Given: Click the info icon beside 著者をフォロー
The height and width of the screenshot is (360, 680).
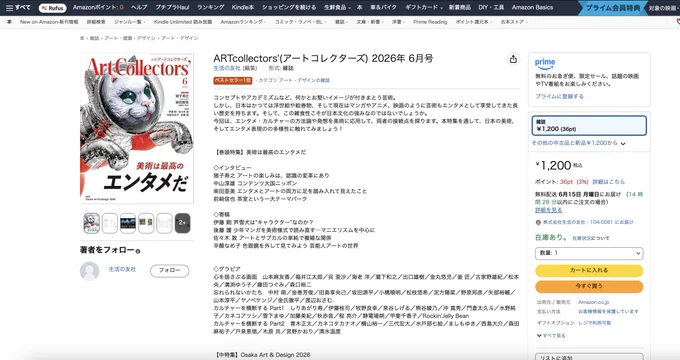Looking at the screenshot, I should tap(138, 251).
